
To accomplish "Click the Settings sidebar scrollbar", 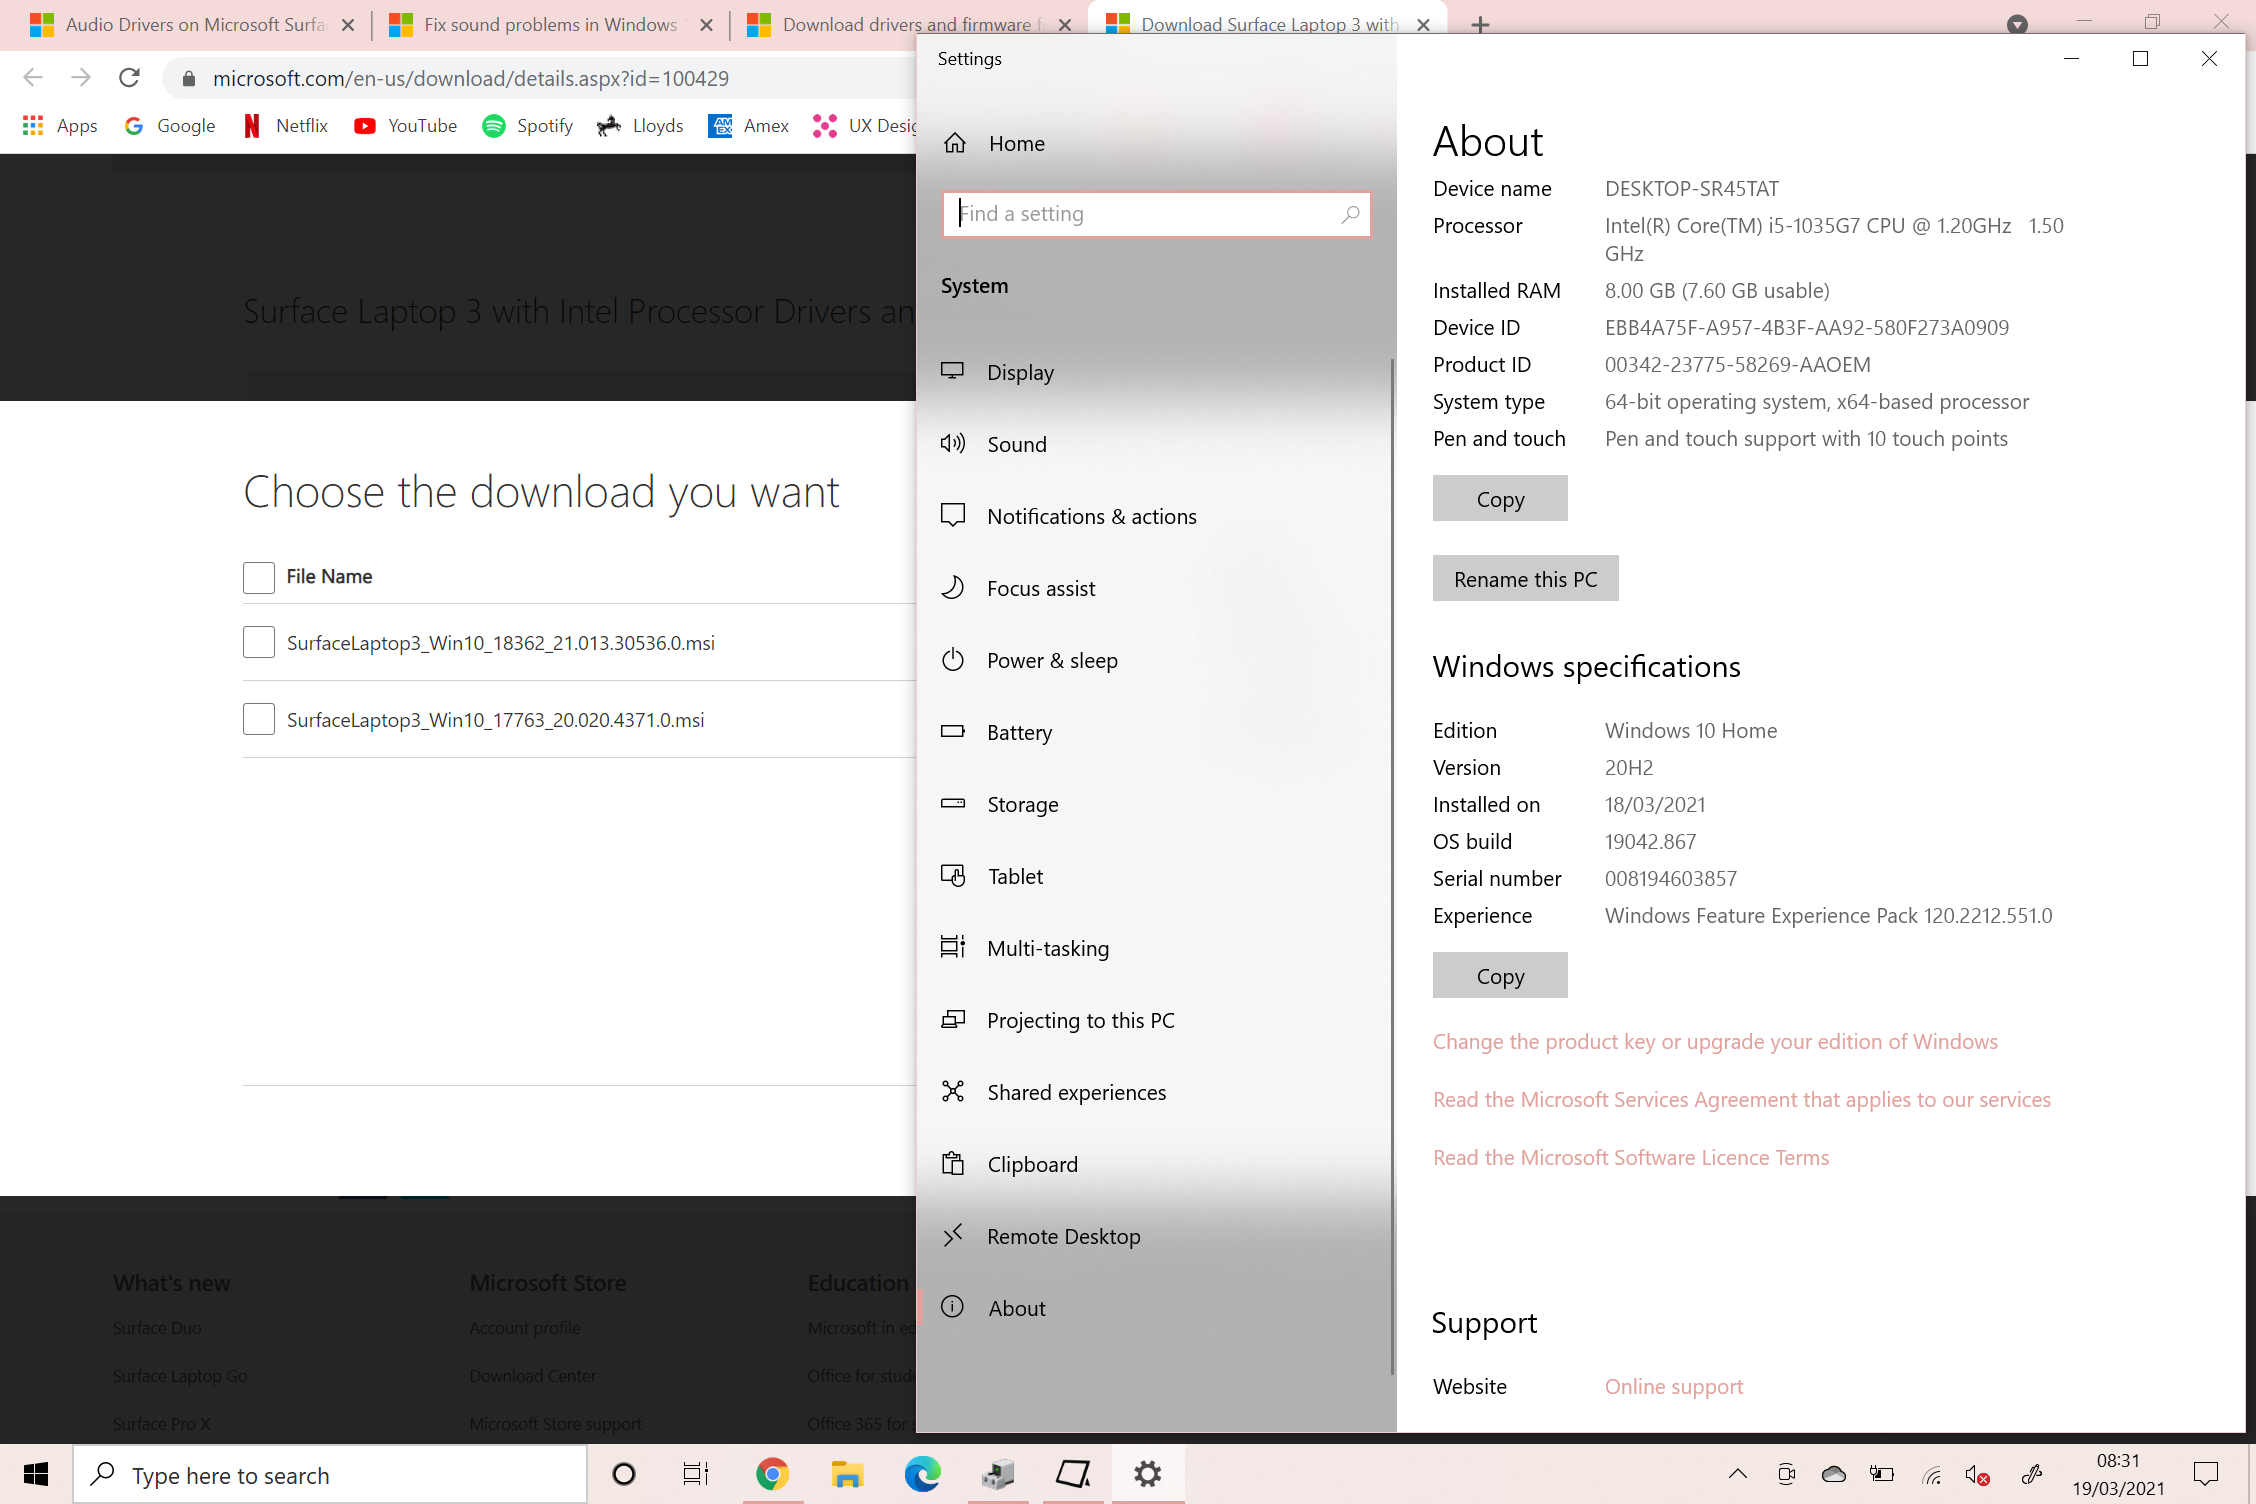I will pyautogui.click(x=1391, y=860).
